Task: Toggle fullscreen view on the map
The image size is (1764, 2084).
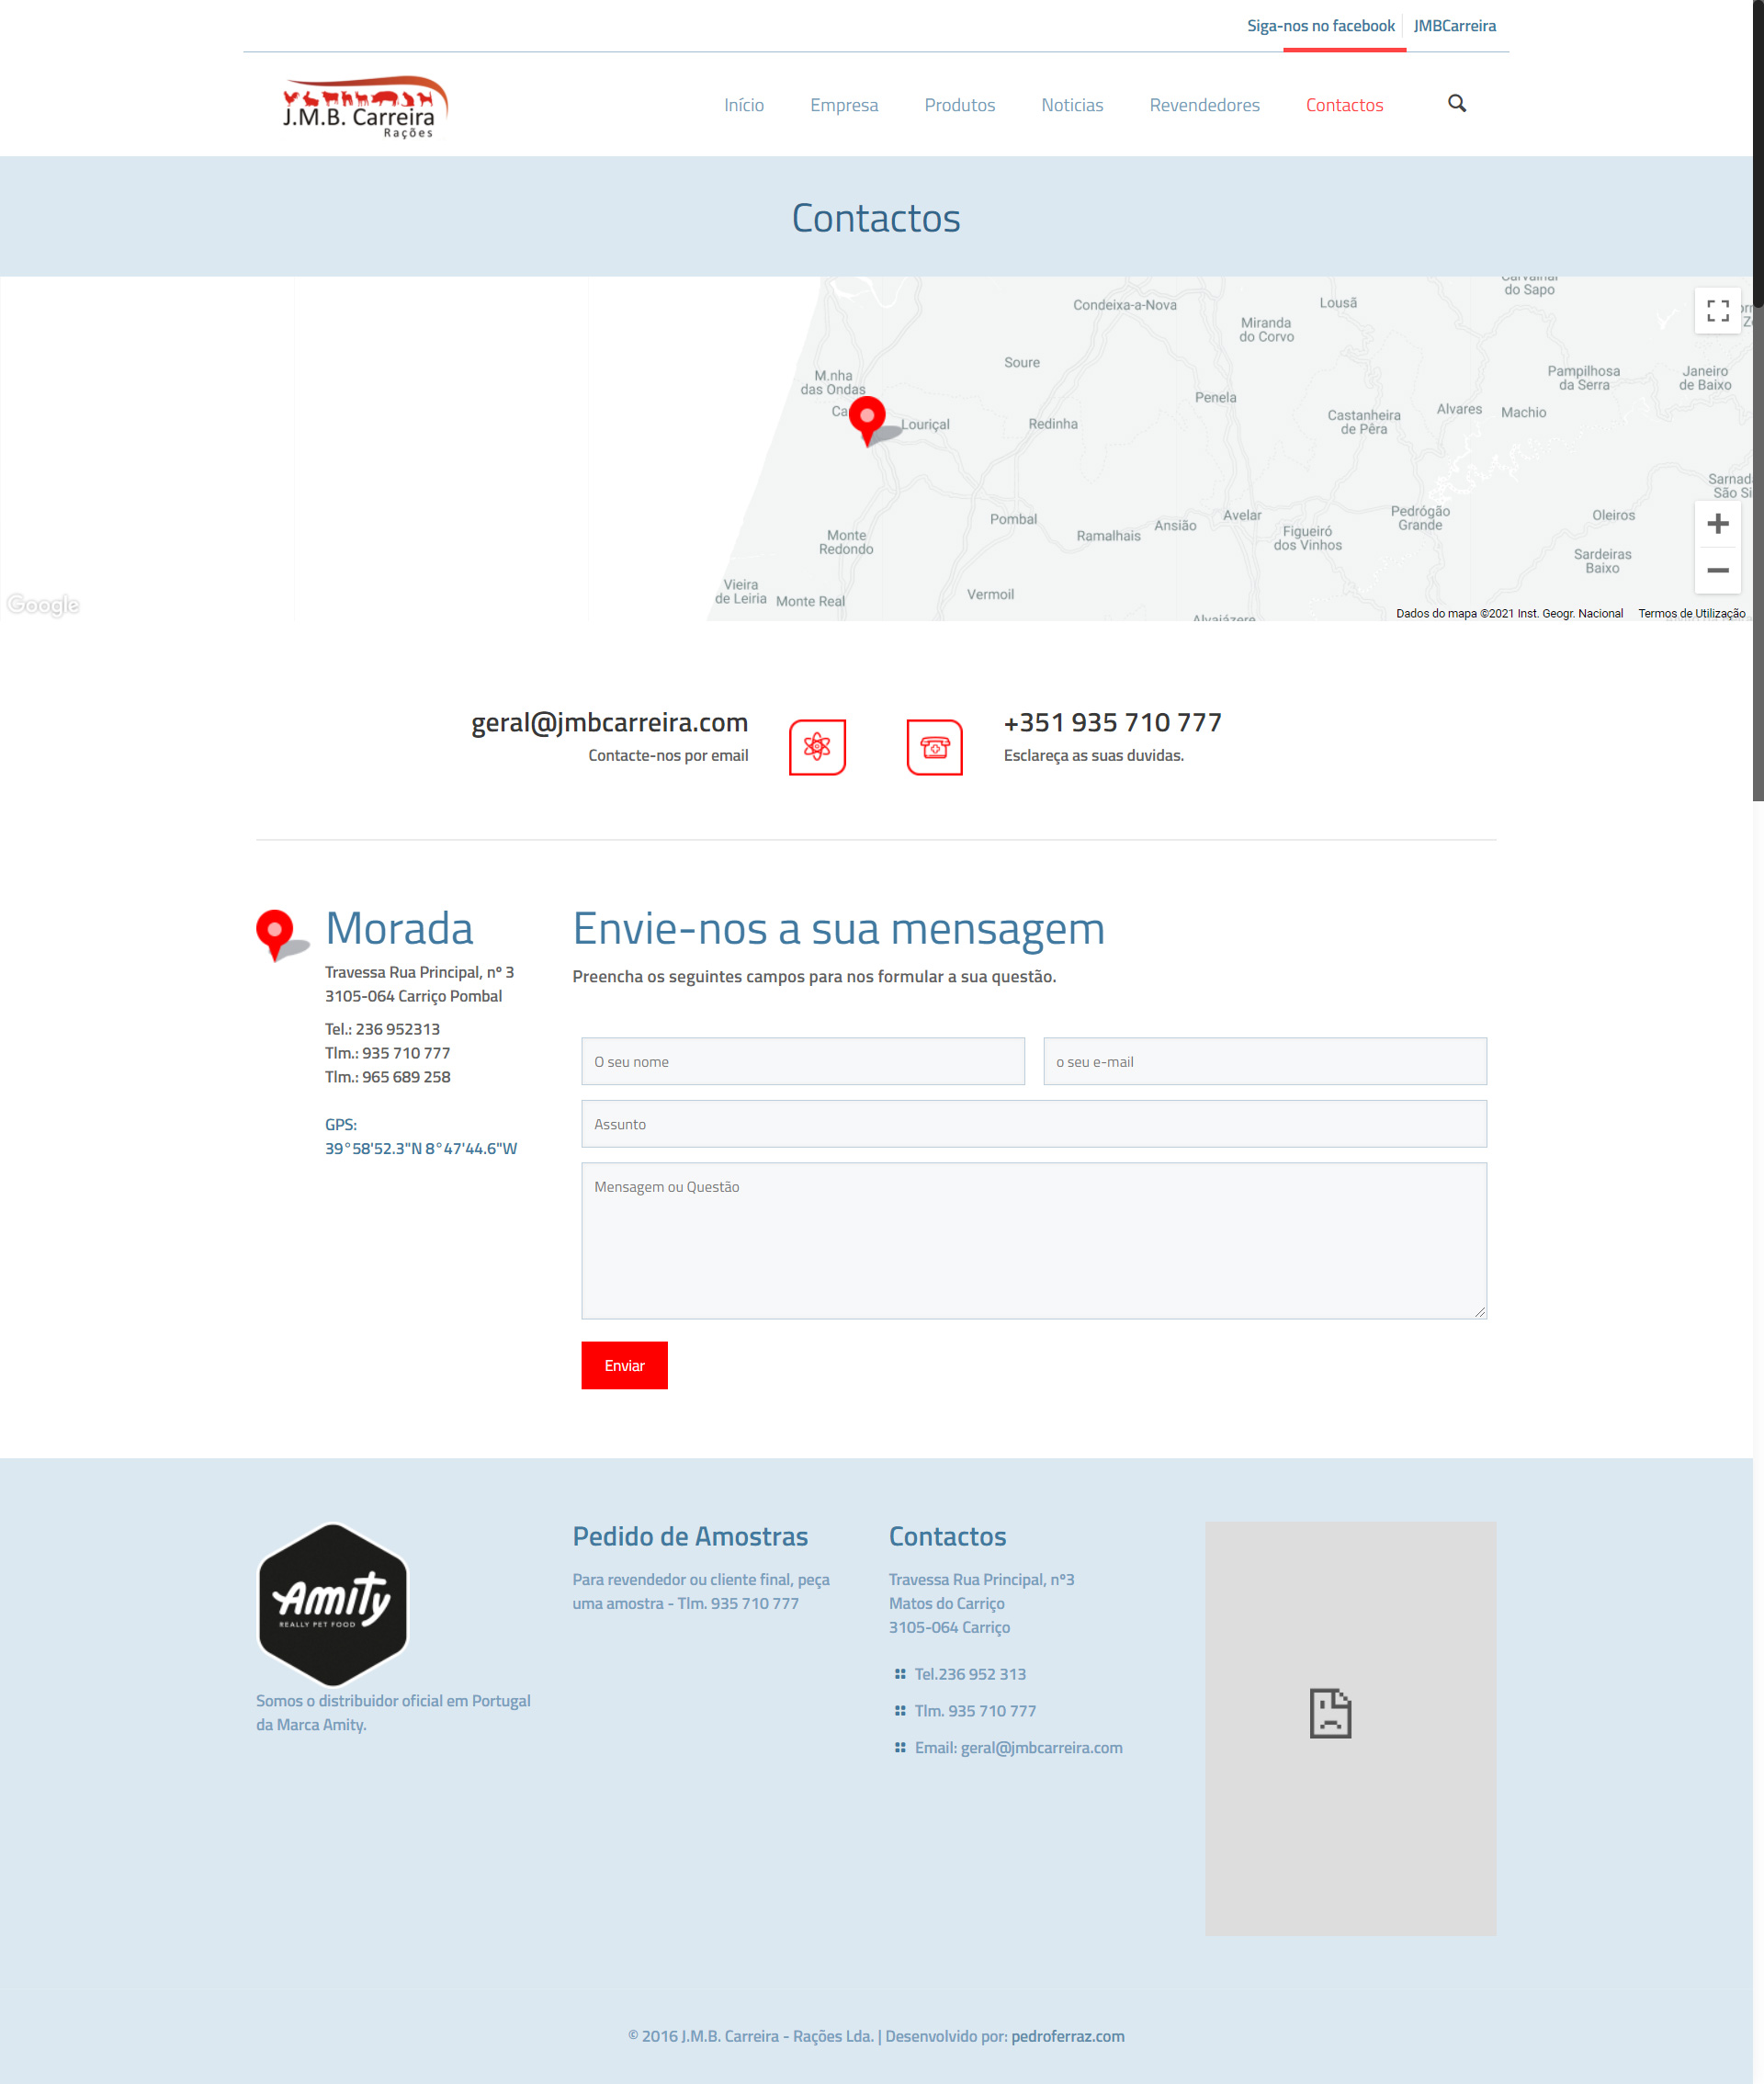Action: pos(1717,311)
